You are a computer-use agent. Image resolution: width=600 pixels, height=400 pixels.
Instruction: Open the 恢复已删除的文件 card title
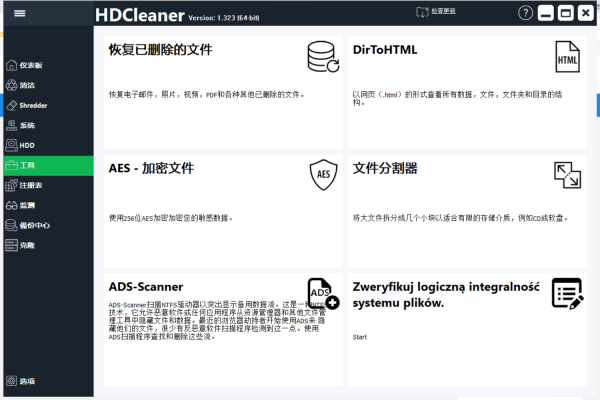[x=160, y=49]
